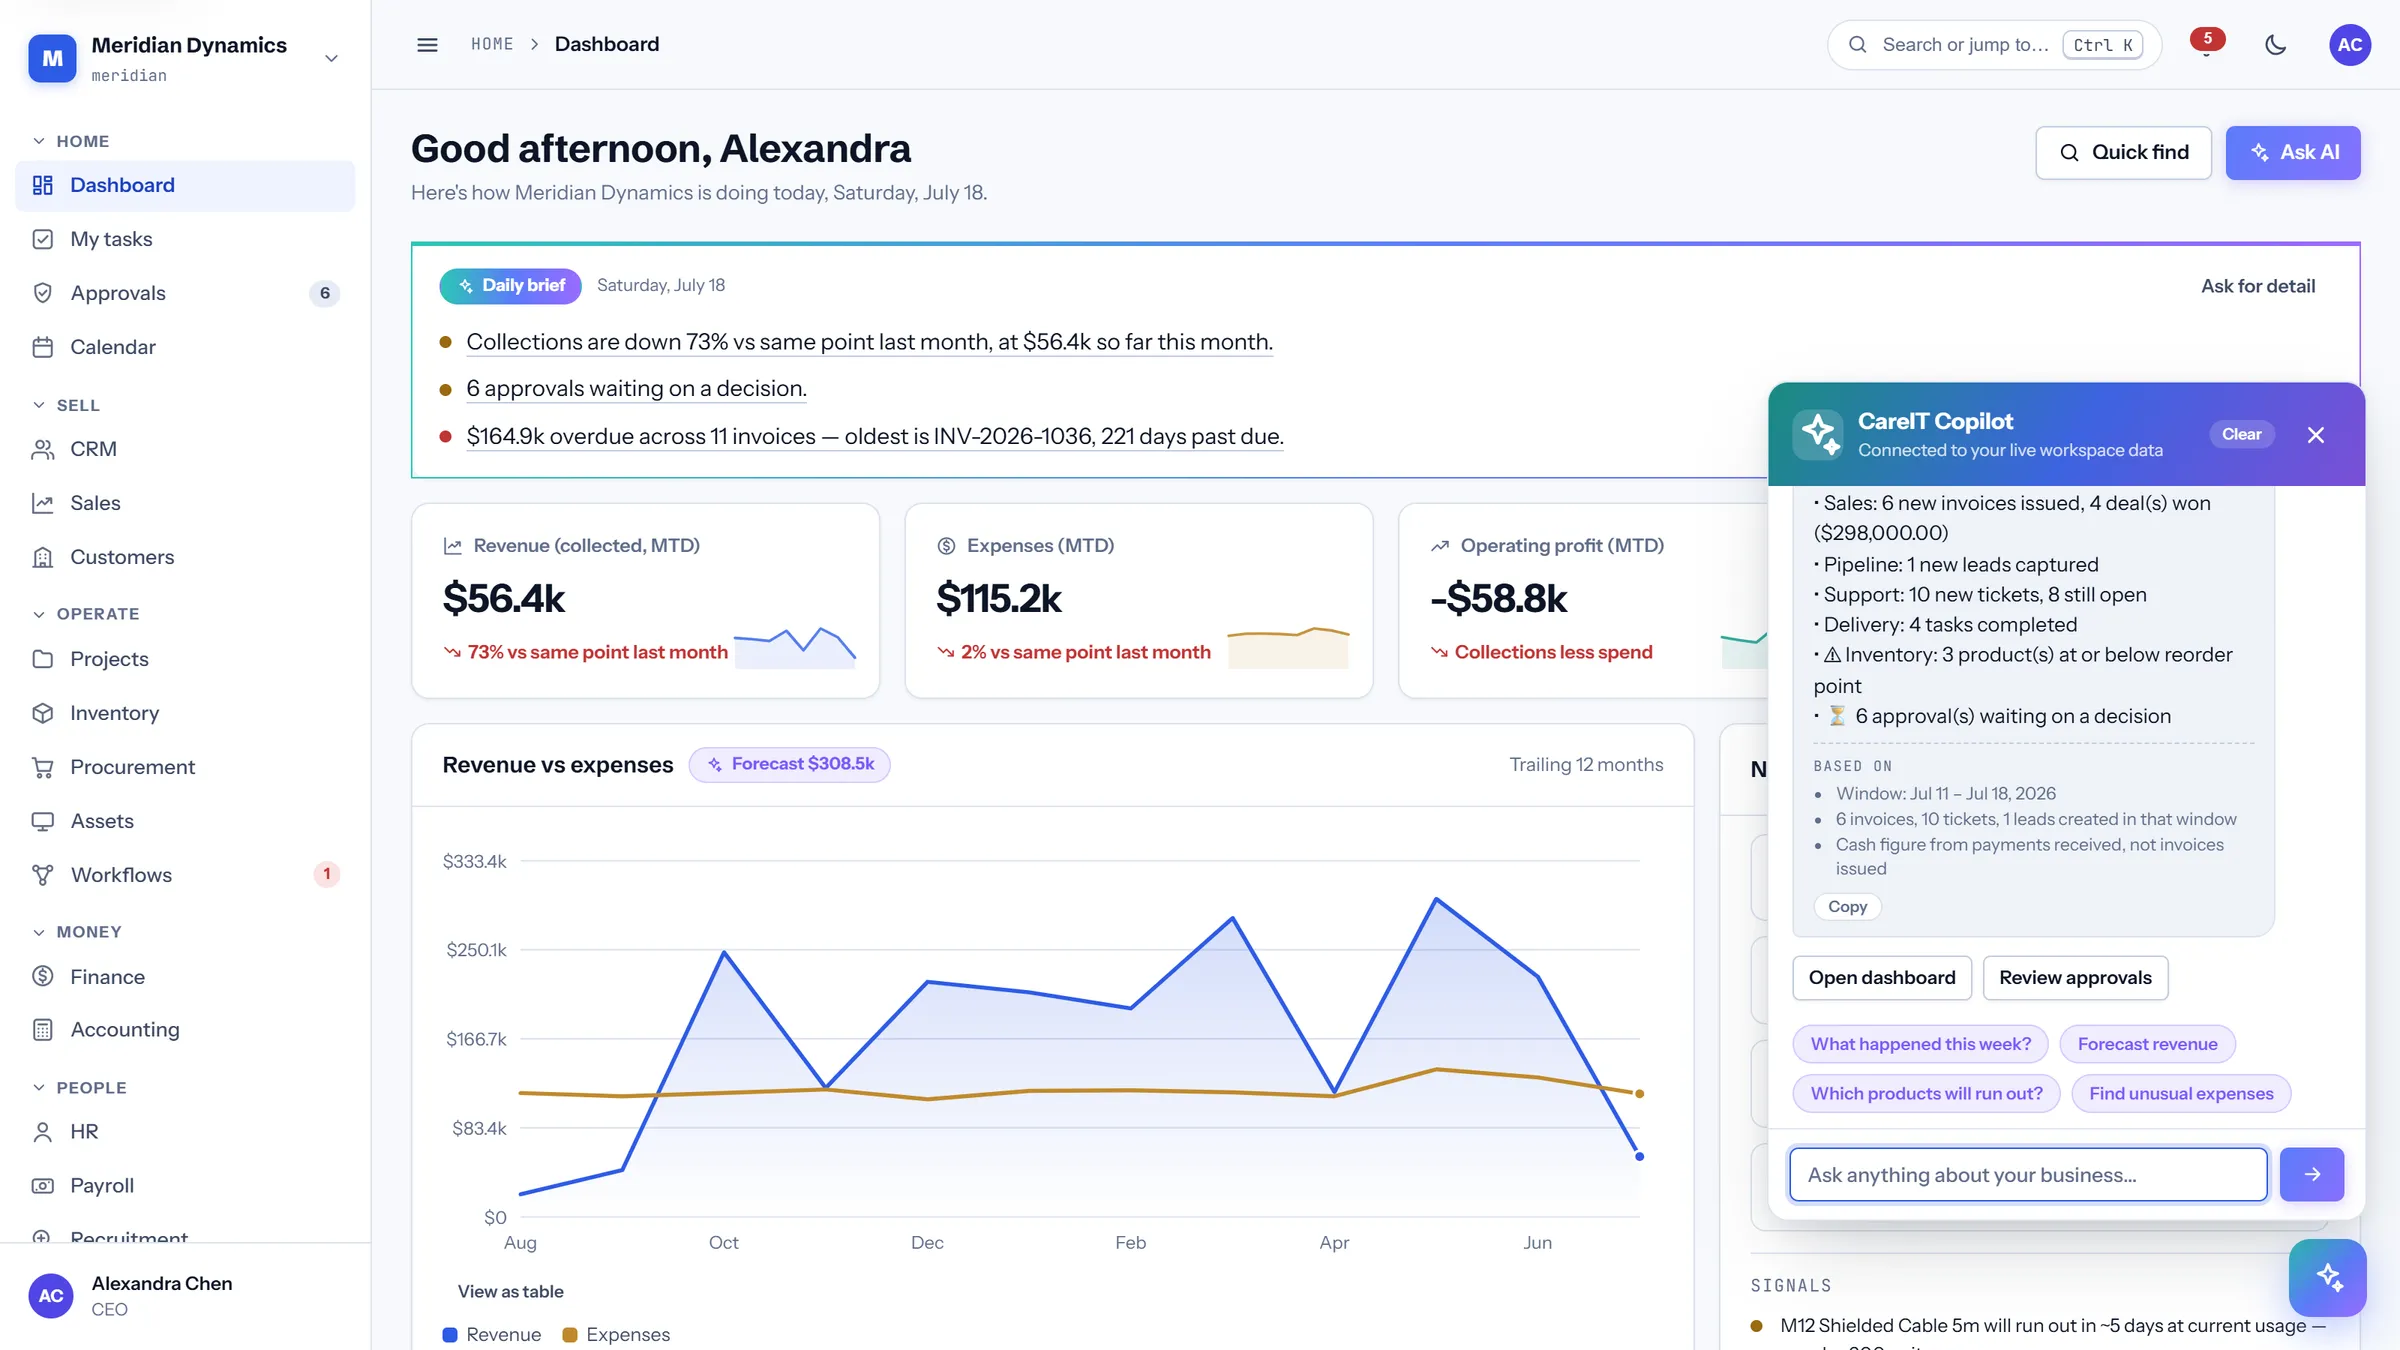Focus the Ask anything about your business field
2400x1350 pixels.
2028,1174
